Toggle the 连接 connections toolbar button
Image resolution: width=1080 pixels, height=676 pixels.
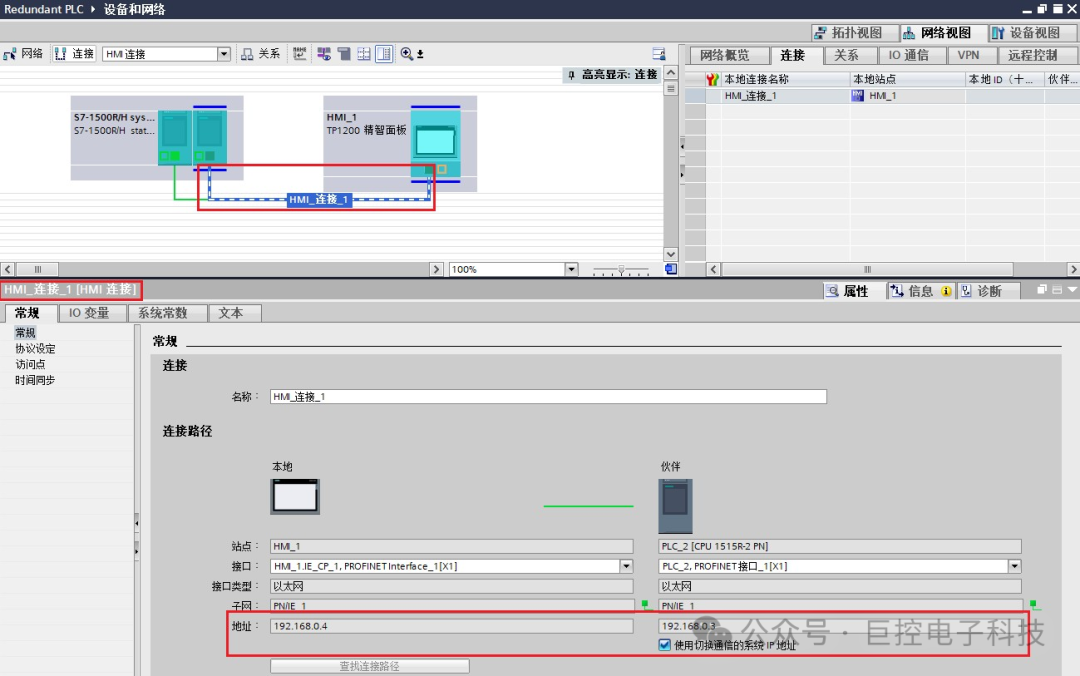click(x=74, y=54)
